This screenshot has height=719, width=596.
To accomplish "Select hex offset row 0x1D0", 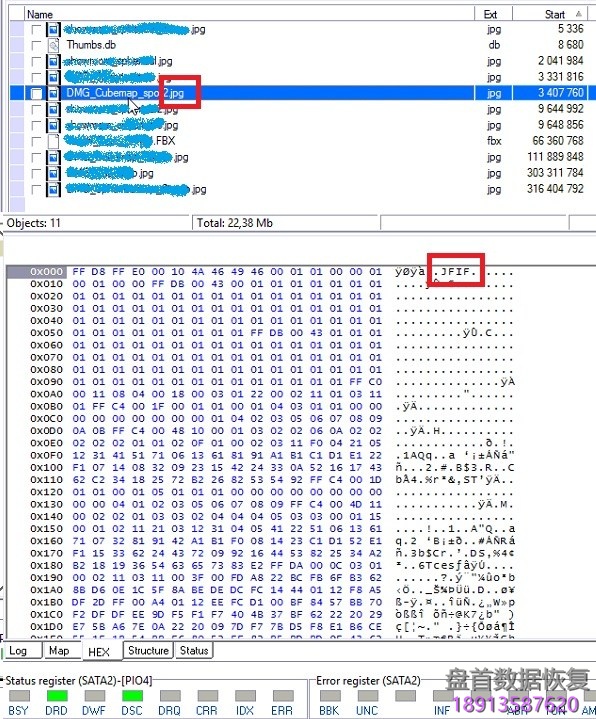I will pyautogui.click(x=46, y=627).
